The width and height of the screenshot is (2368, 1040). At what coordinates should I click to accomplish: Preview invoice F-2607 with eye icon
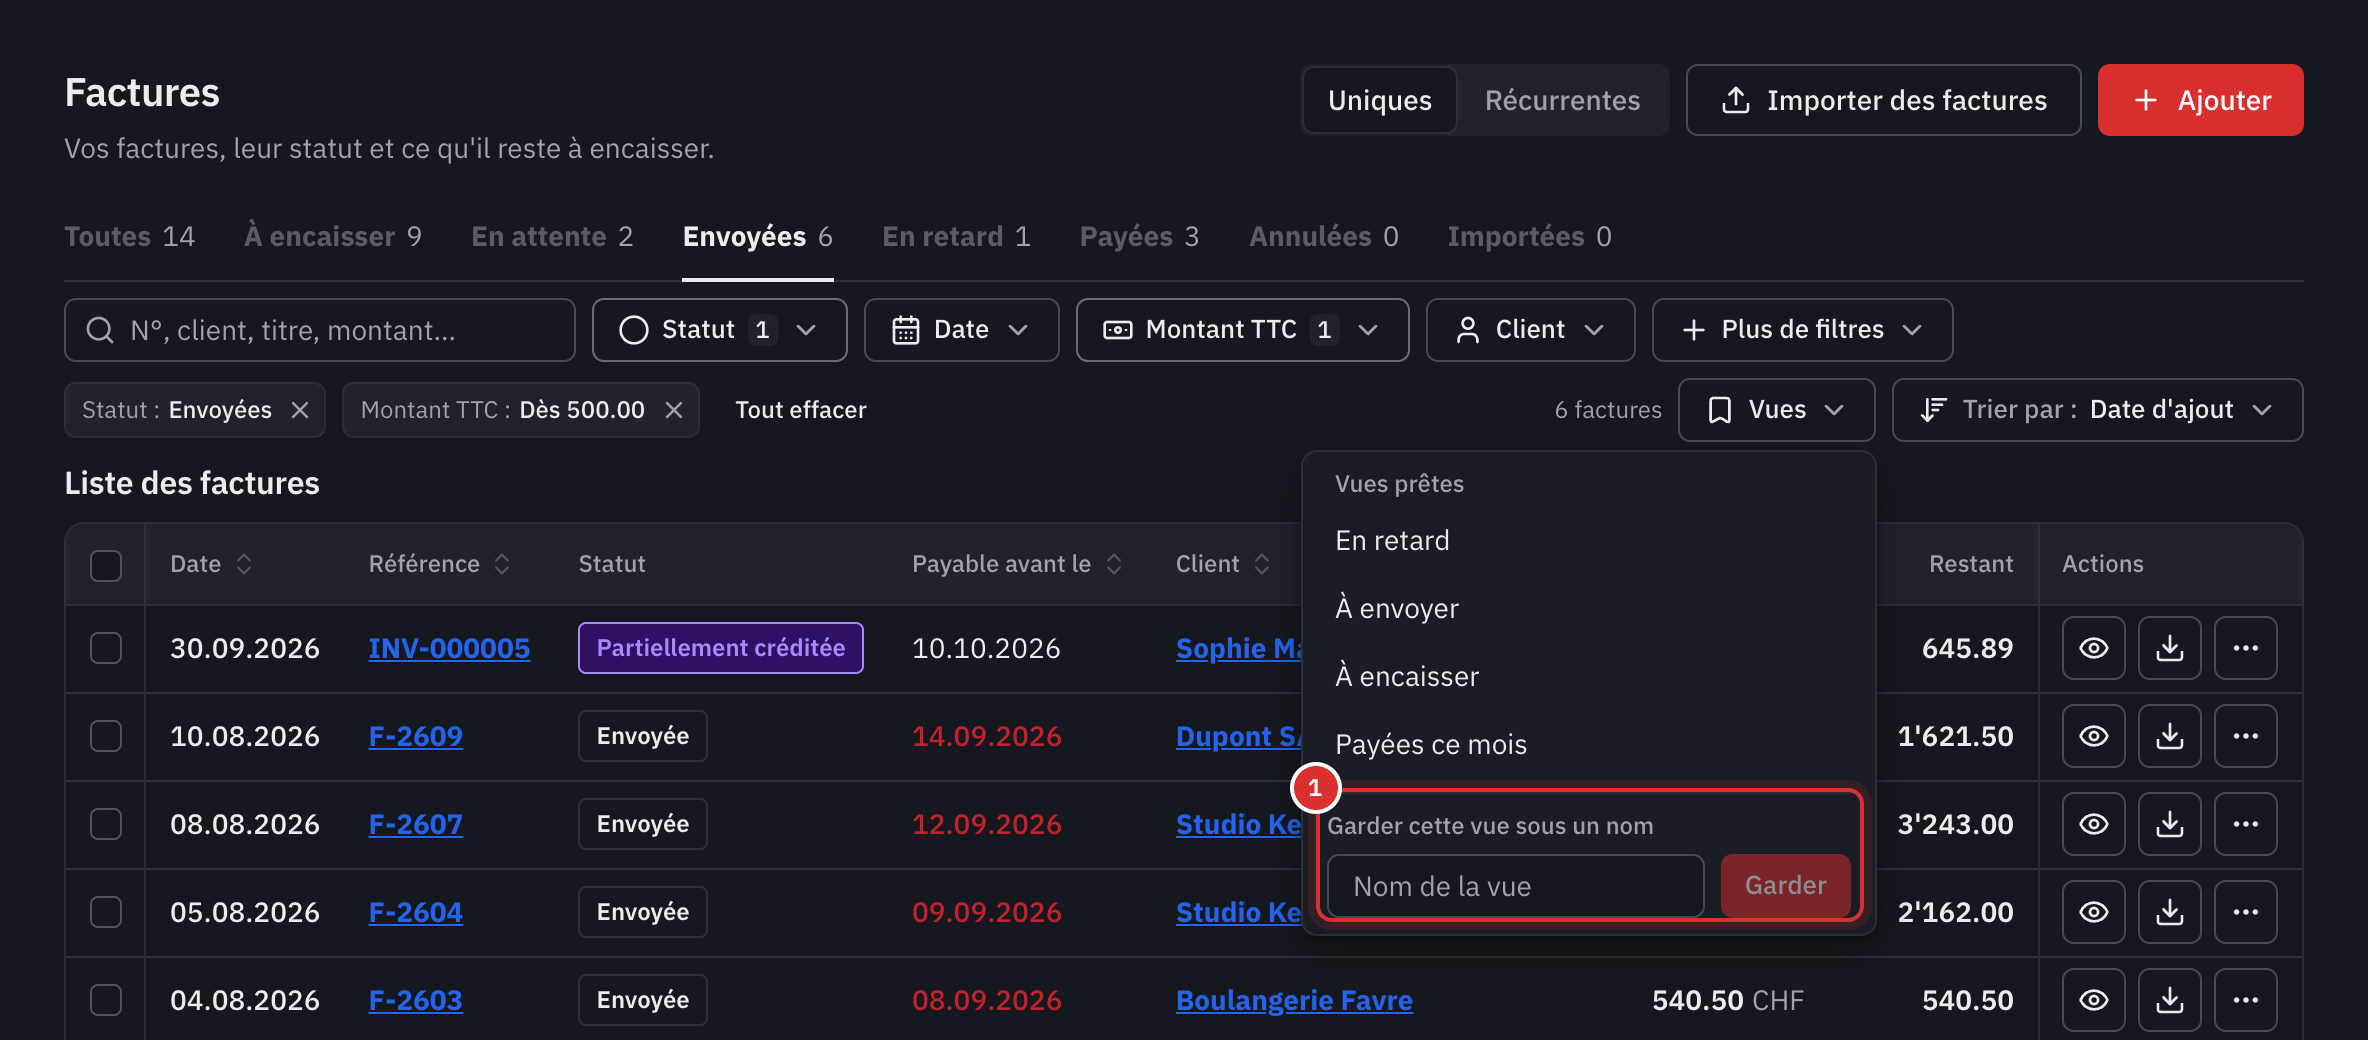[x=2093, y=824]
